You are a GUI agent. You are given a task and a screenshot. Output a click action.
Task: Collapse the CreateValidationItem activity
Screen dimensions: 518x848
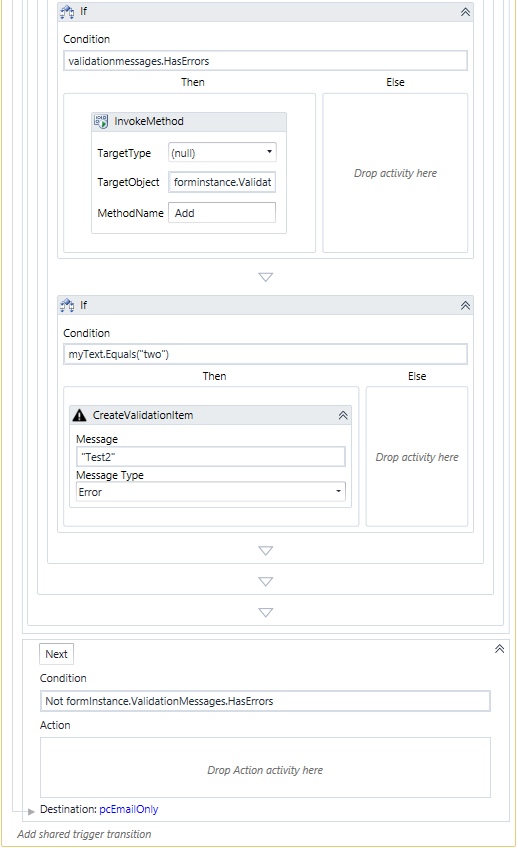pyautogui.click(x=343, y=415)
